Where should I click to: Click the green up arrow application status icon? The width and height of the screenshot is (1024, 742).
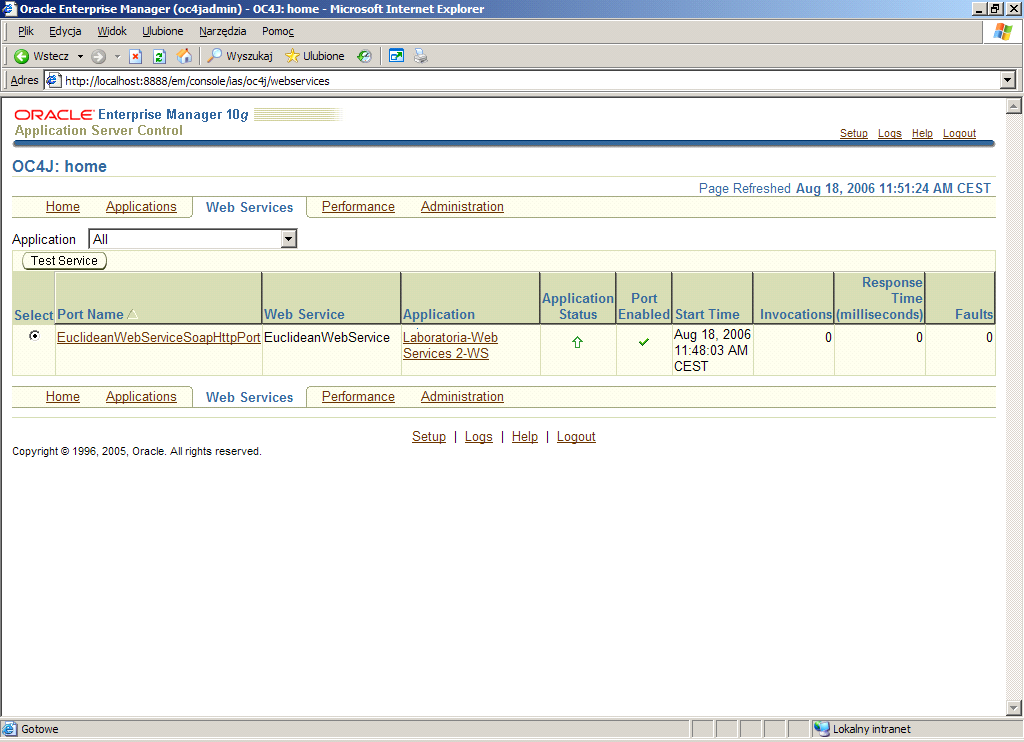[577, 342]
